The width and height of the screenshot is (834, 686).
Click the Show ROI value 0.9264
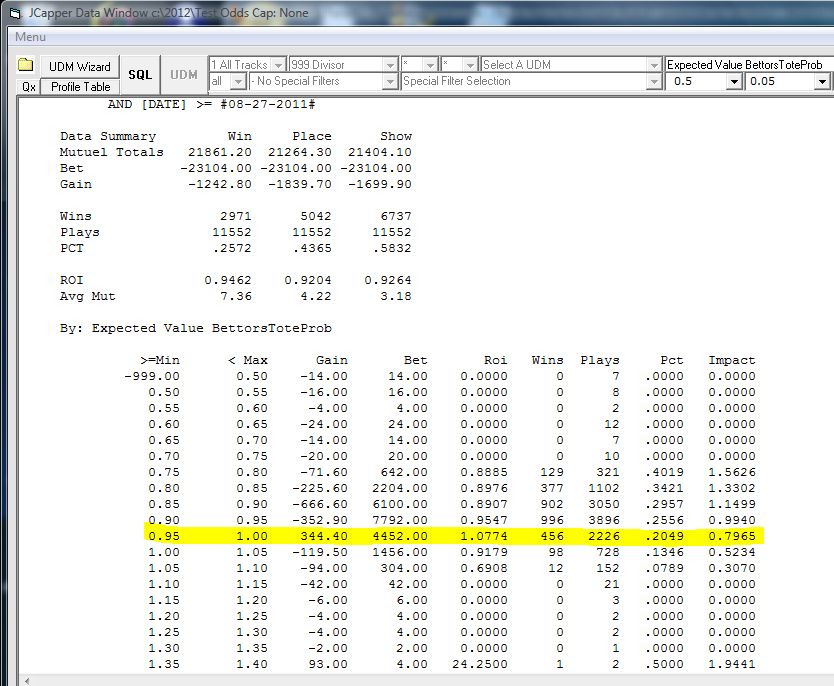[x=388, y=280]
